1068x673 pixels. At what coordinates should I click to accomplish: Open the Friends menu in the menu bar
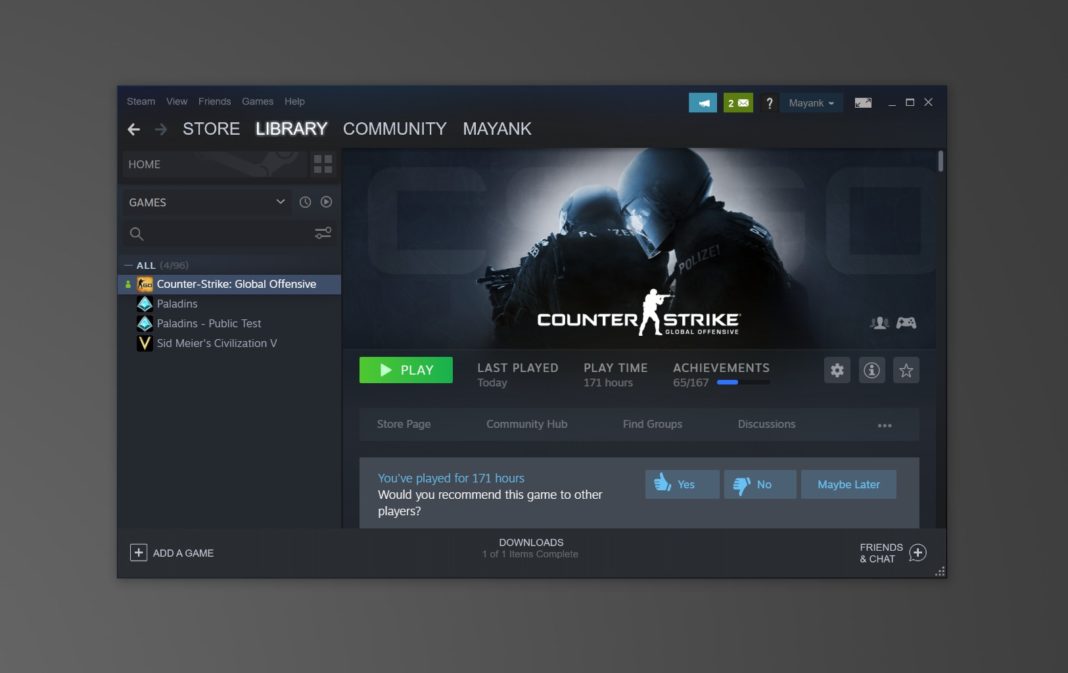(214, 101)
